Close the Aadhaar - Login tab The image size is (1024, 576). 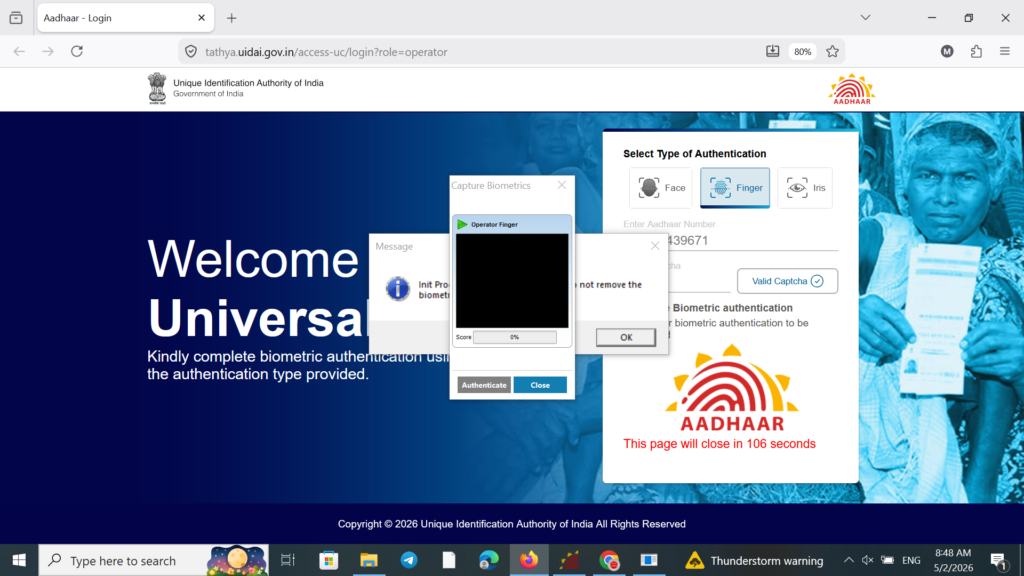coord(201,18)
